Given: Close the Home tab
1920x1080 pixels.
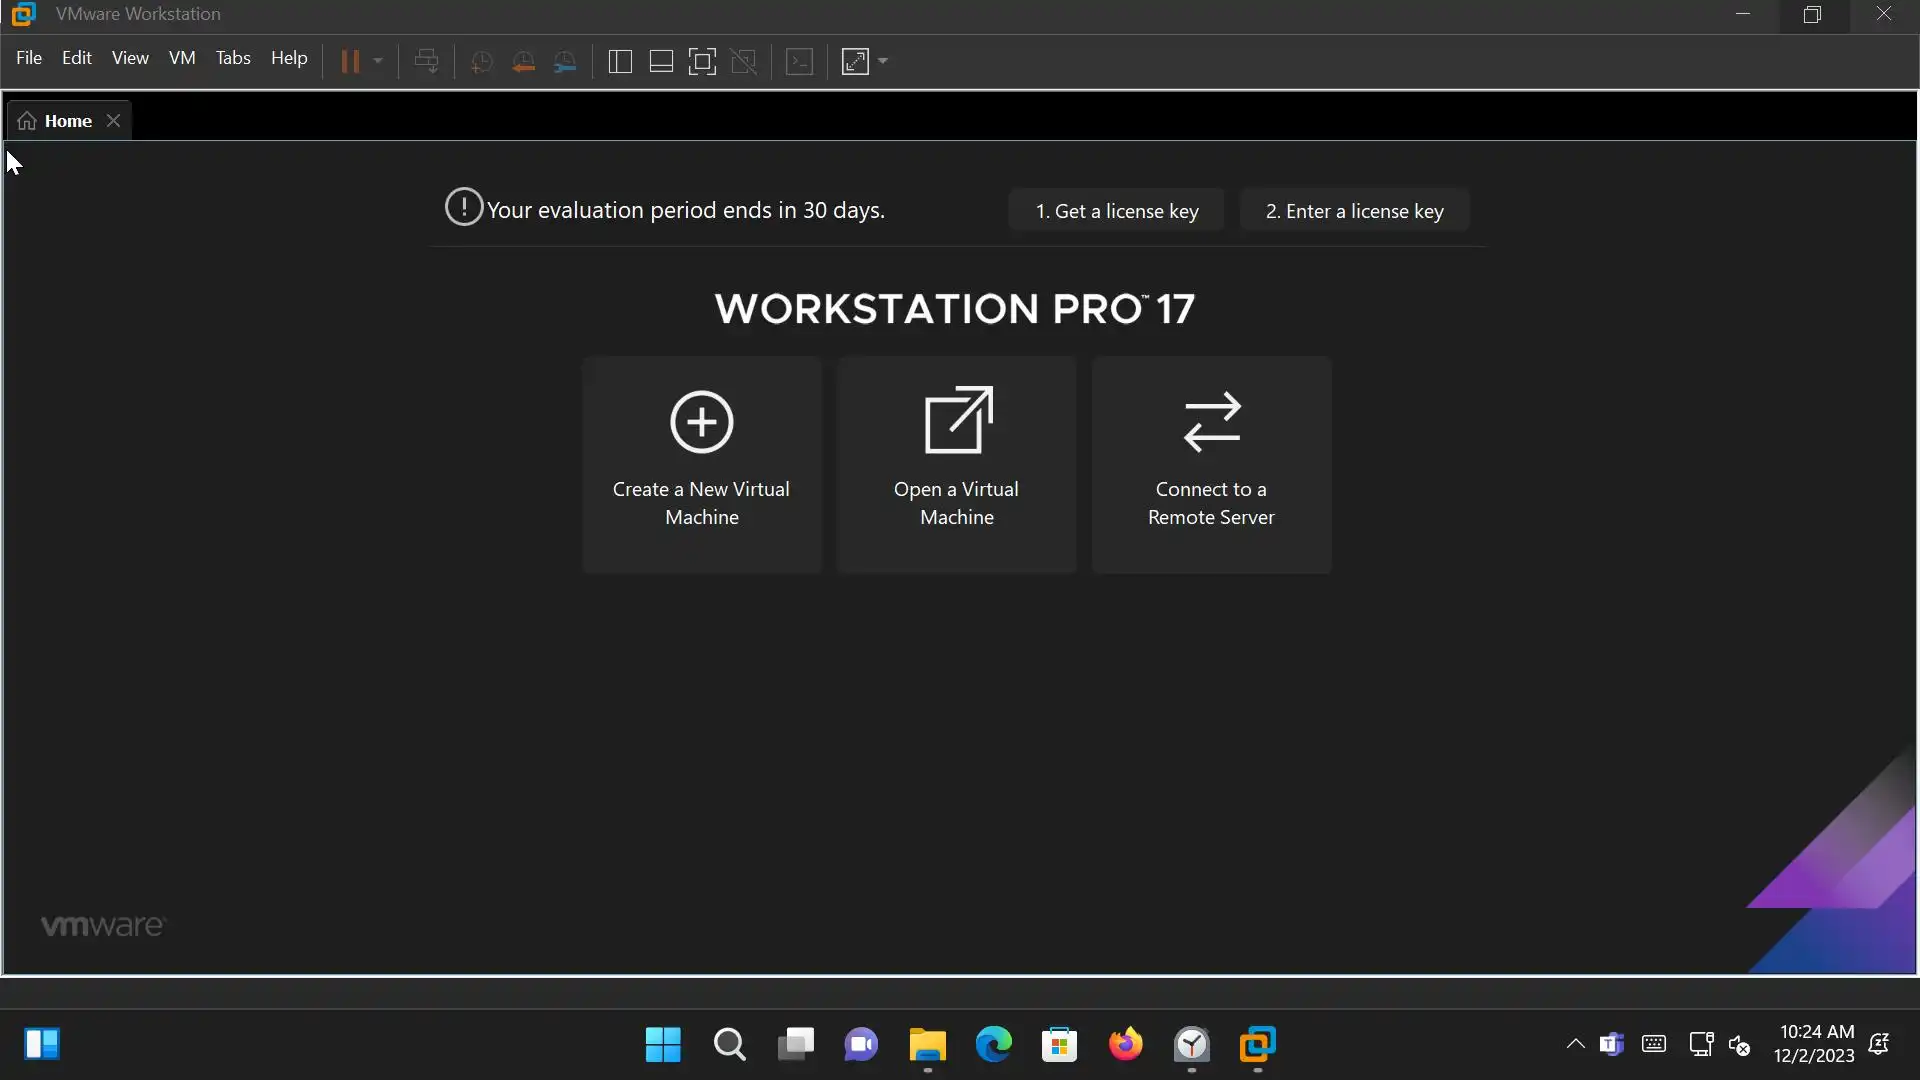Looking at the screenshot, I should click(114, 121).
